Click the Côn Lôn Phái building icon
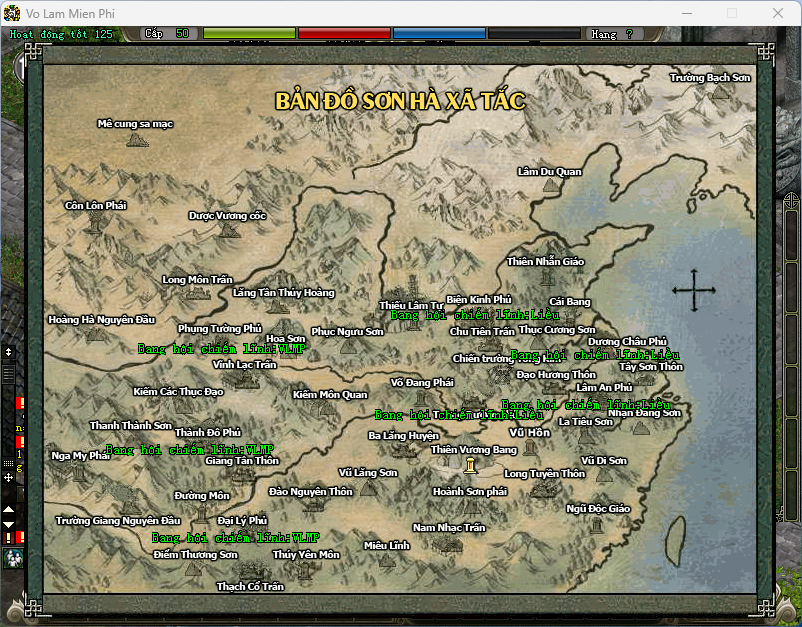The height and width of the screenshot is (627, 802). [x=96, y=220]
